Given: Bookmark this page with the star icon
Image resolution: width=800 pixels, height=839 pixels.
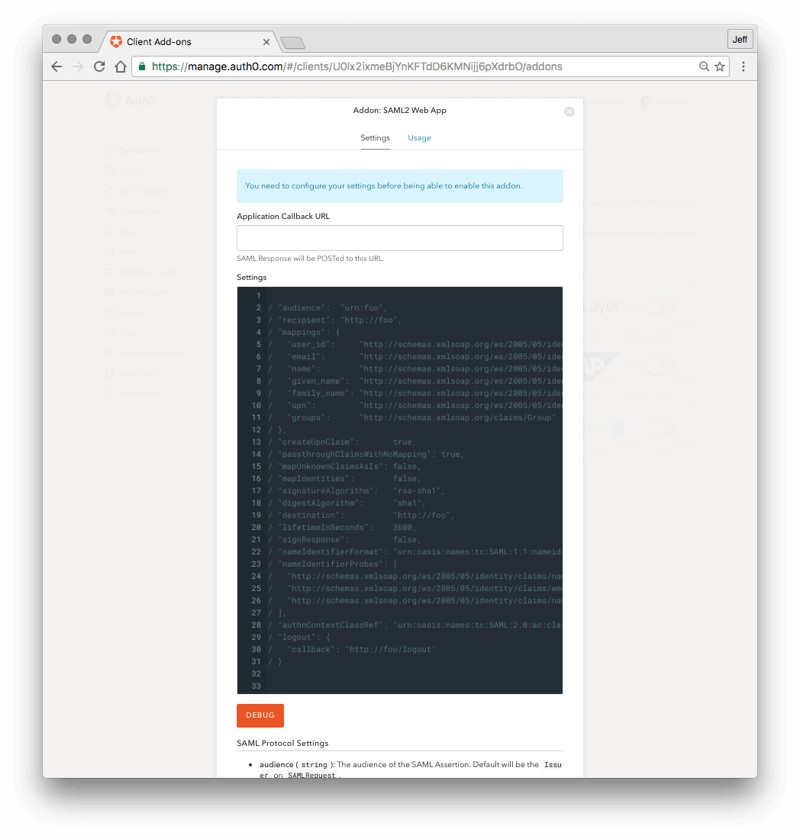Looking at the screenshot, I should (x=720, y=66).
